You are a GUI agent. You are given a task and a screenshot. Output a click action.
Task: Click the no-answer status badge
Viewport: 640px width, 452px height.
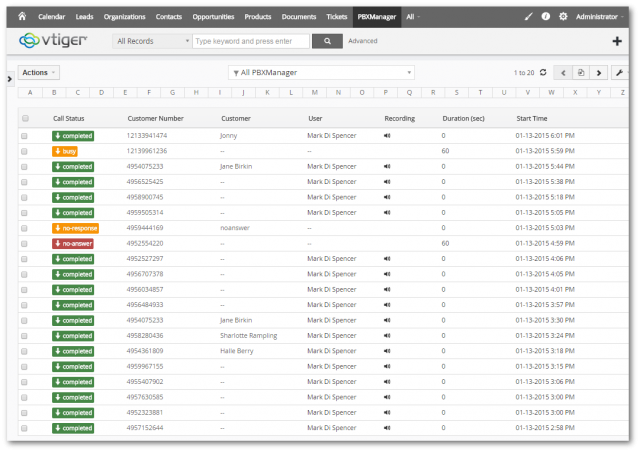click(73, 244)
